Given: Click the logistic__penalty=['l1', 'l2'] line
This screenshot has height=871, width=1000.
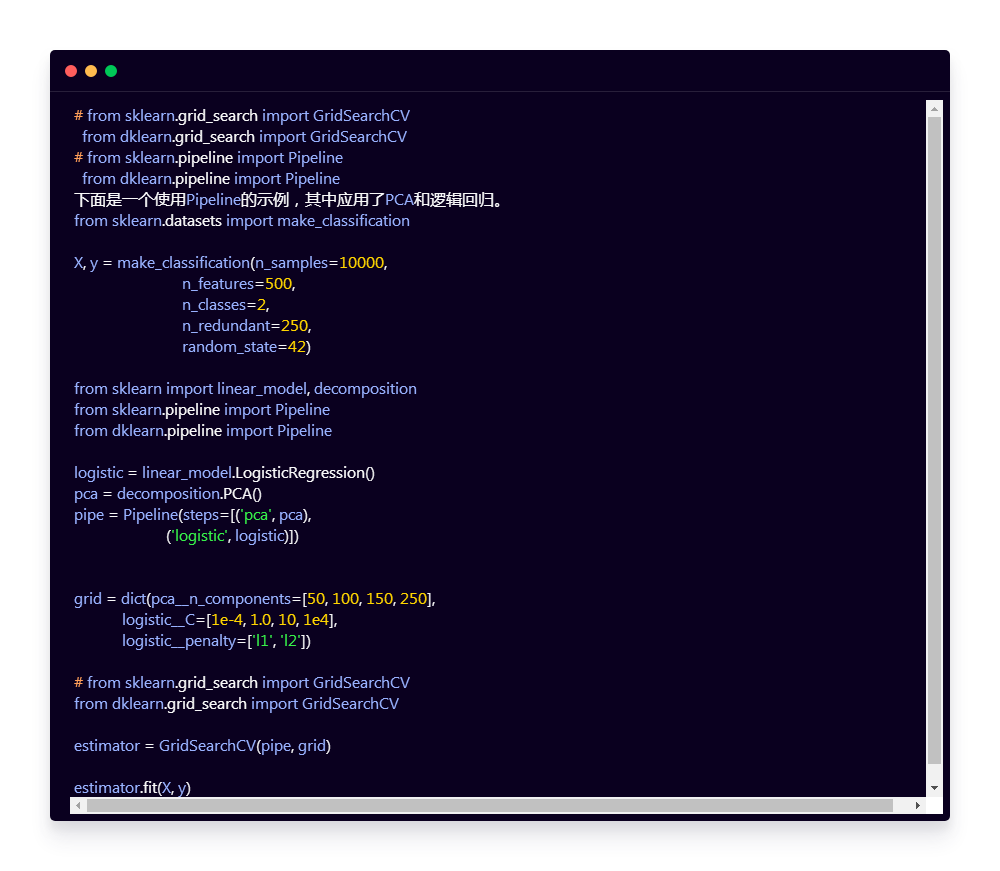Looking at the screenshot, I should pos(216,641).
